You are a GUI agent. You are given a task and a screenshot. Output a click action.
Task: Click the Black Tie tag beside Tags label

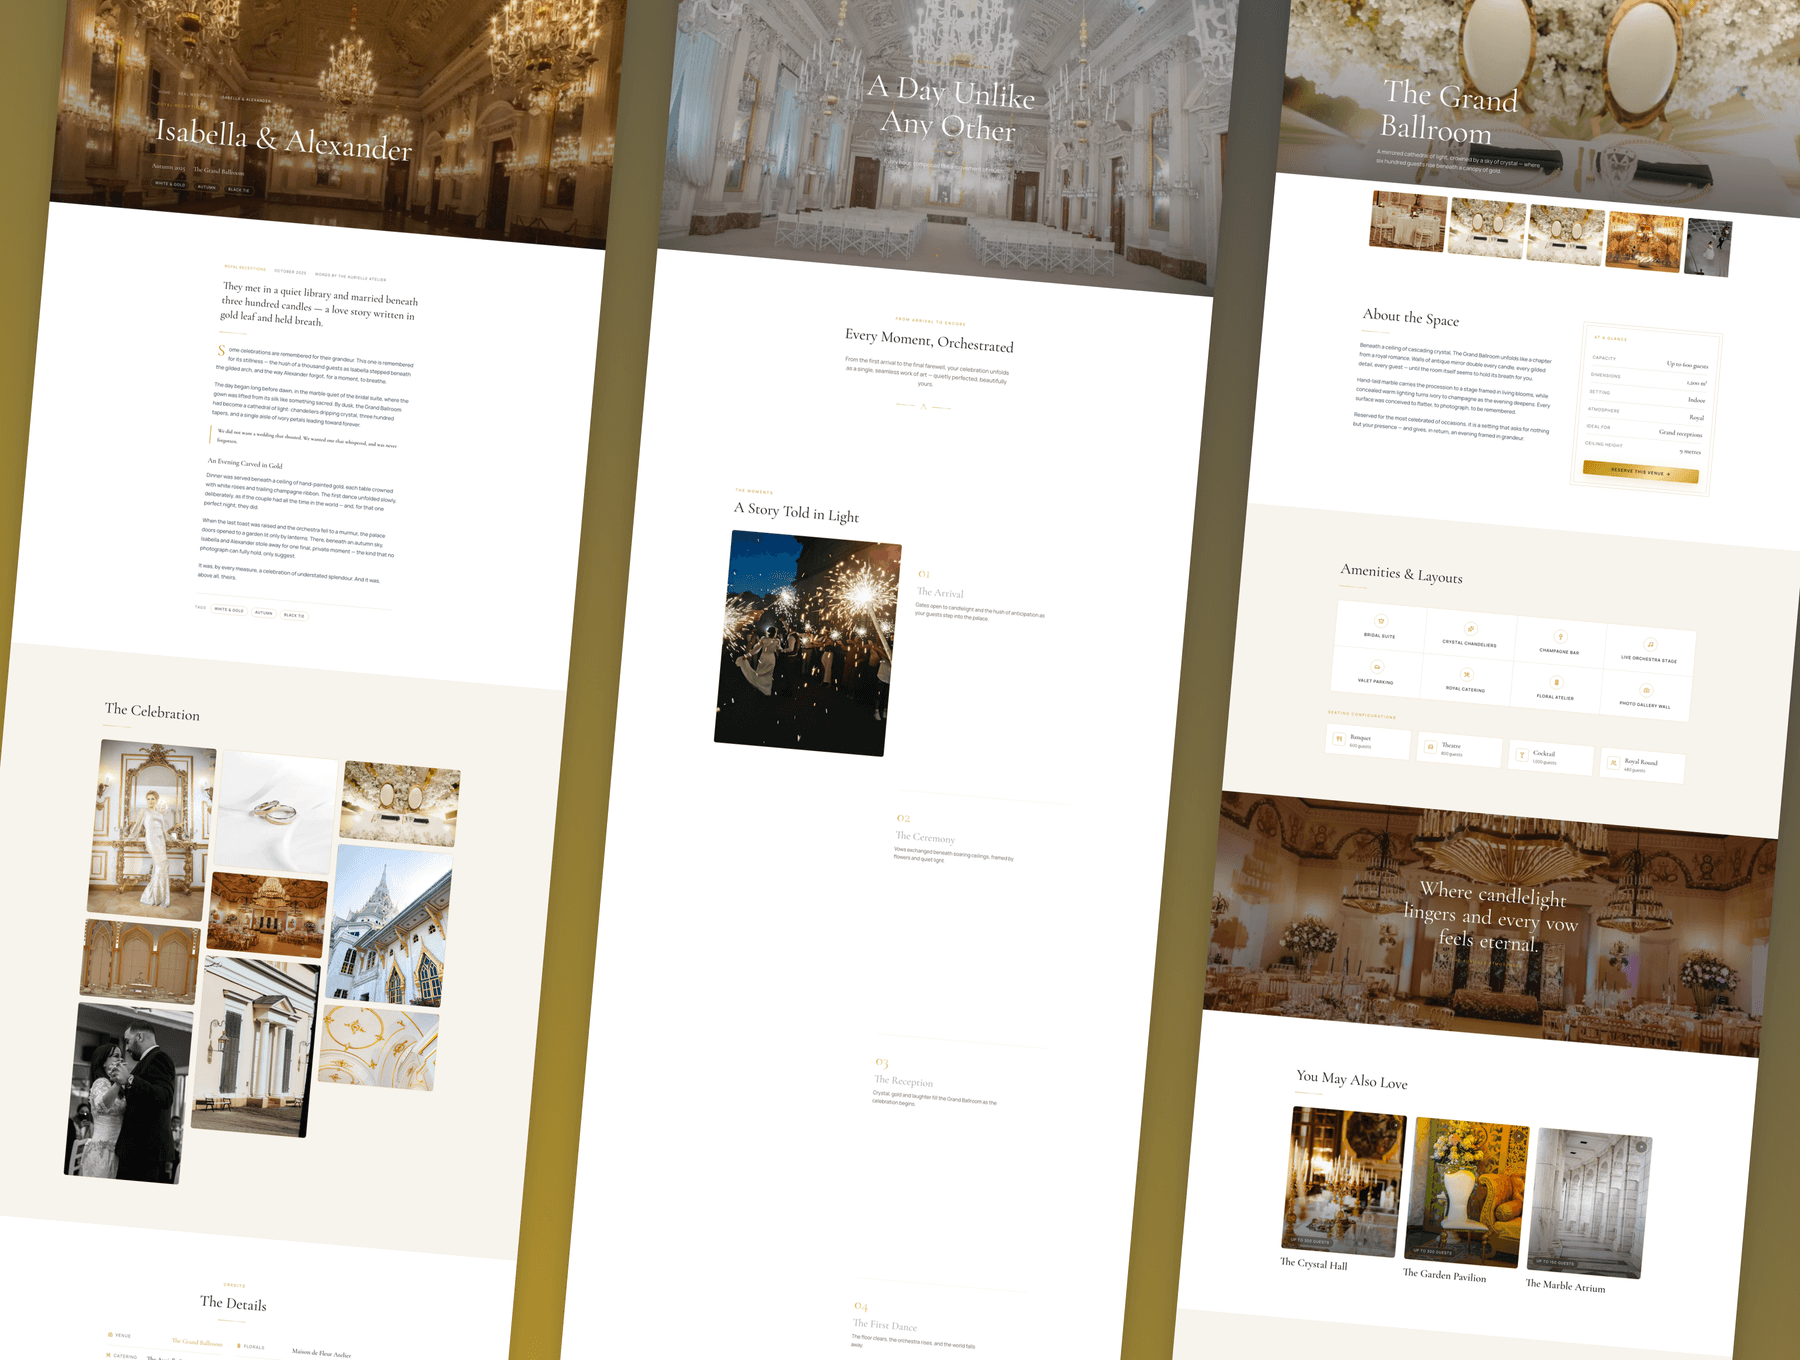[294, 615]
